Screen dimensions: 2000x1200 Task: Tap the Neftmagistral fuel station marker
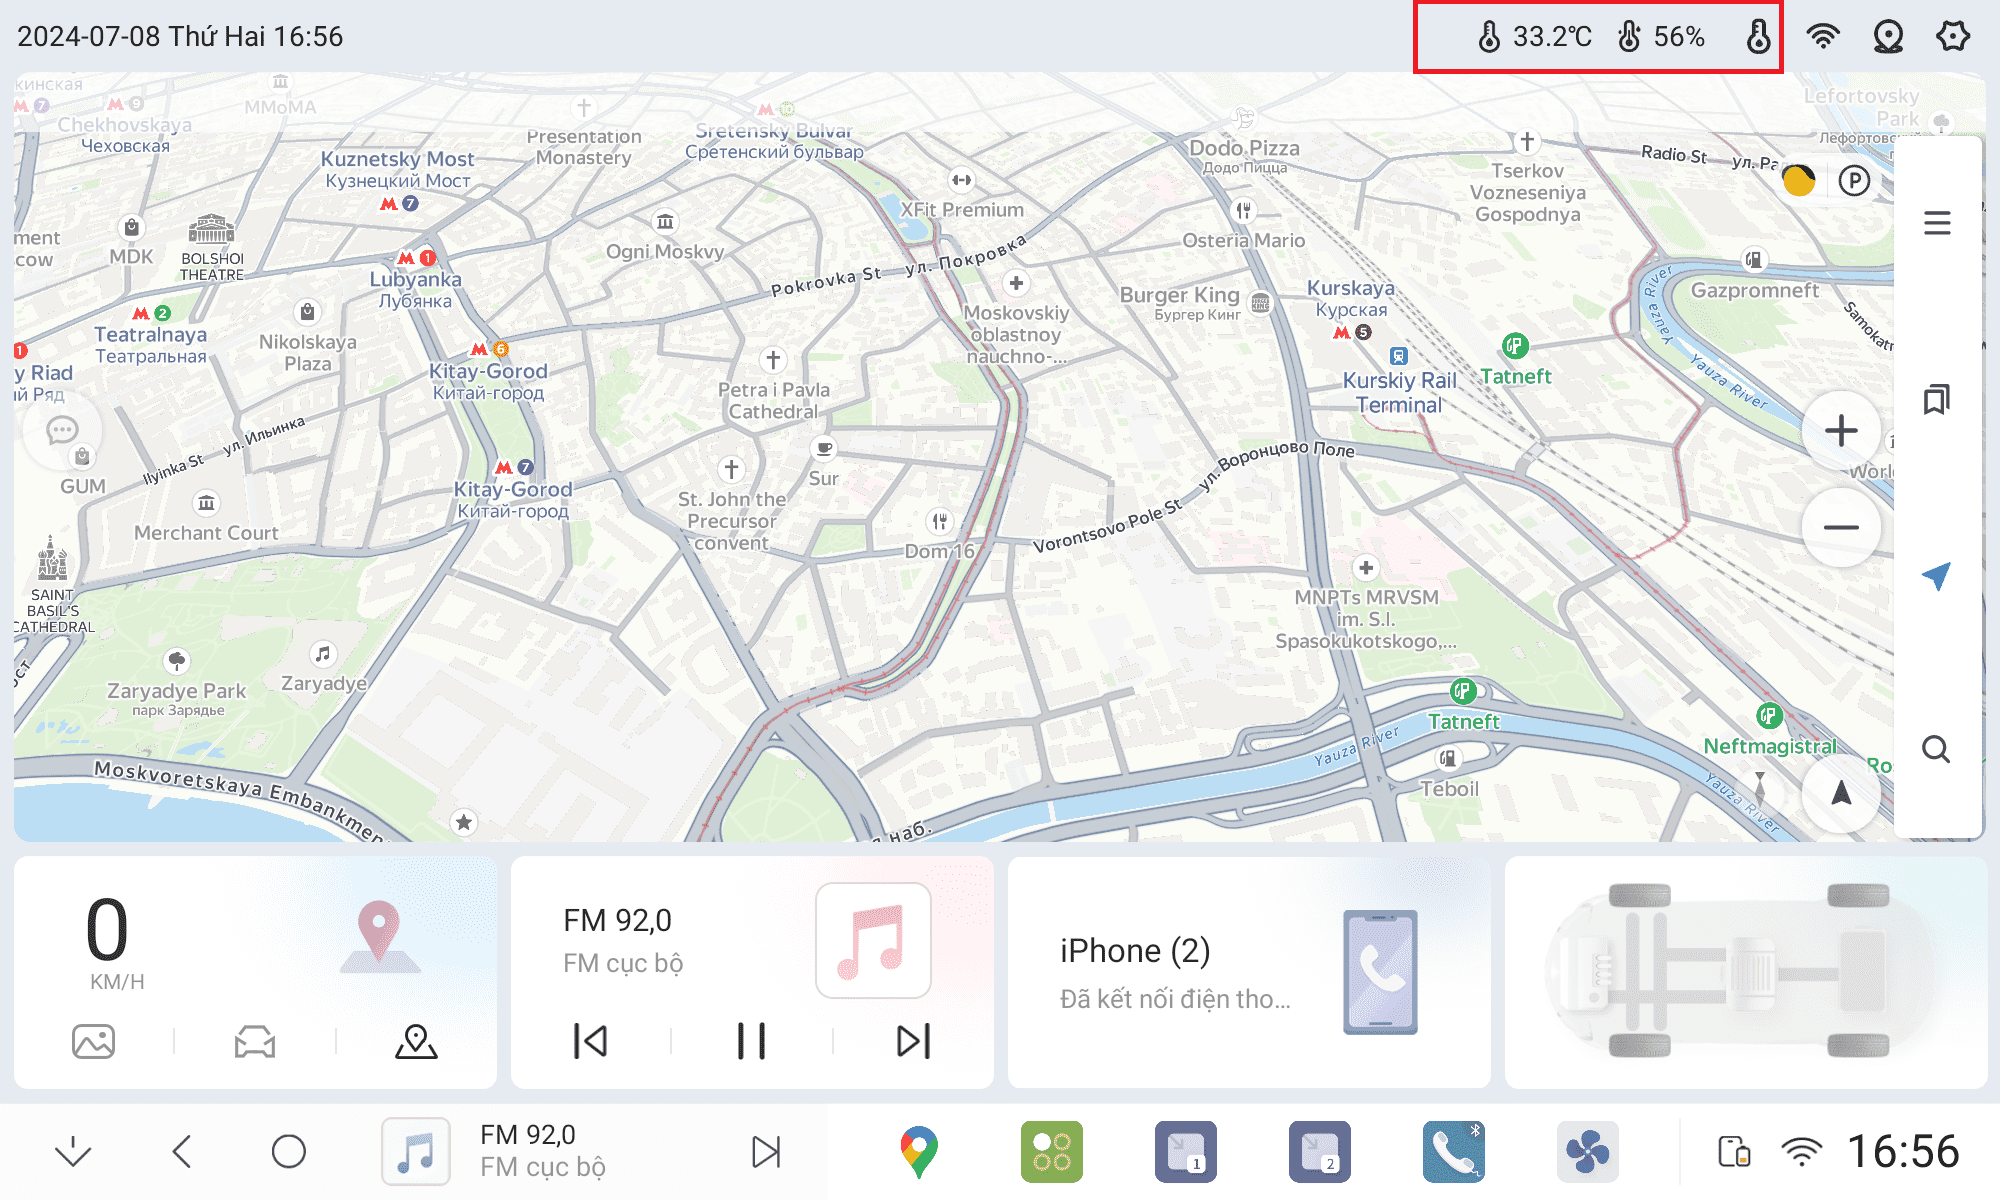click(x=1769, y=716)
